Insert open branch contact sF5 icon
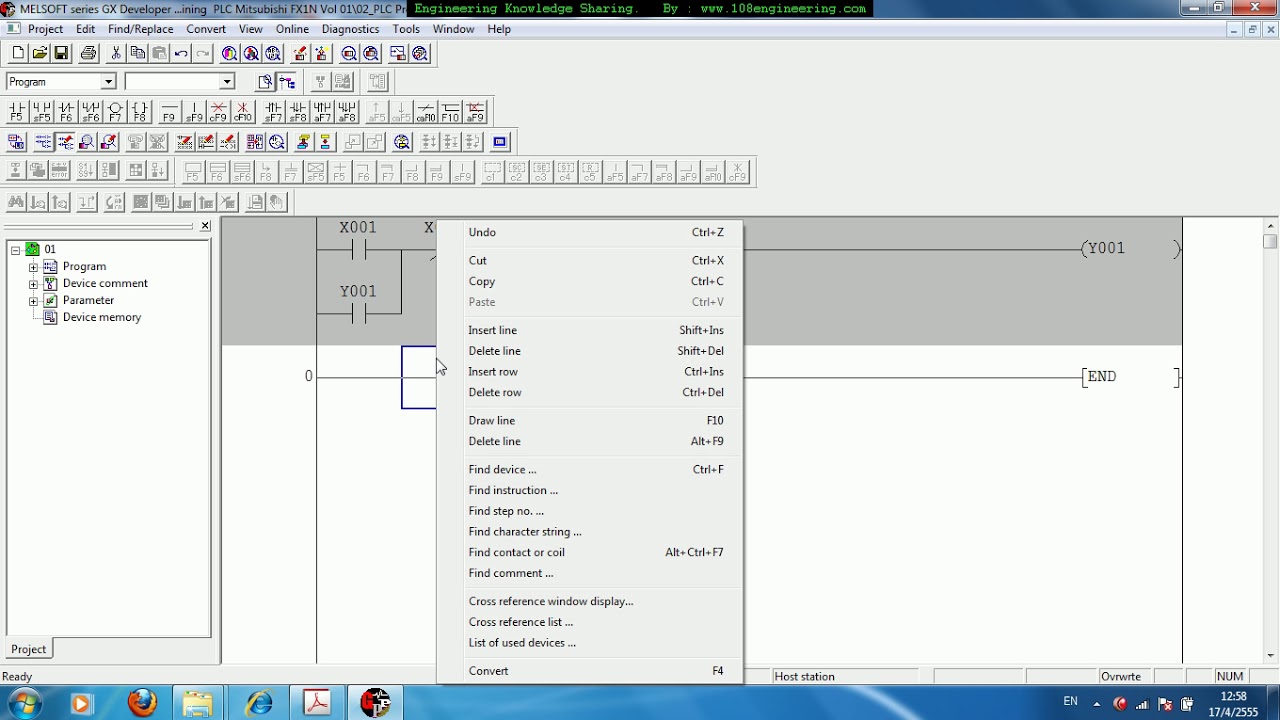This screenshot has height=720, width=1280. point(42,111)
